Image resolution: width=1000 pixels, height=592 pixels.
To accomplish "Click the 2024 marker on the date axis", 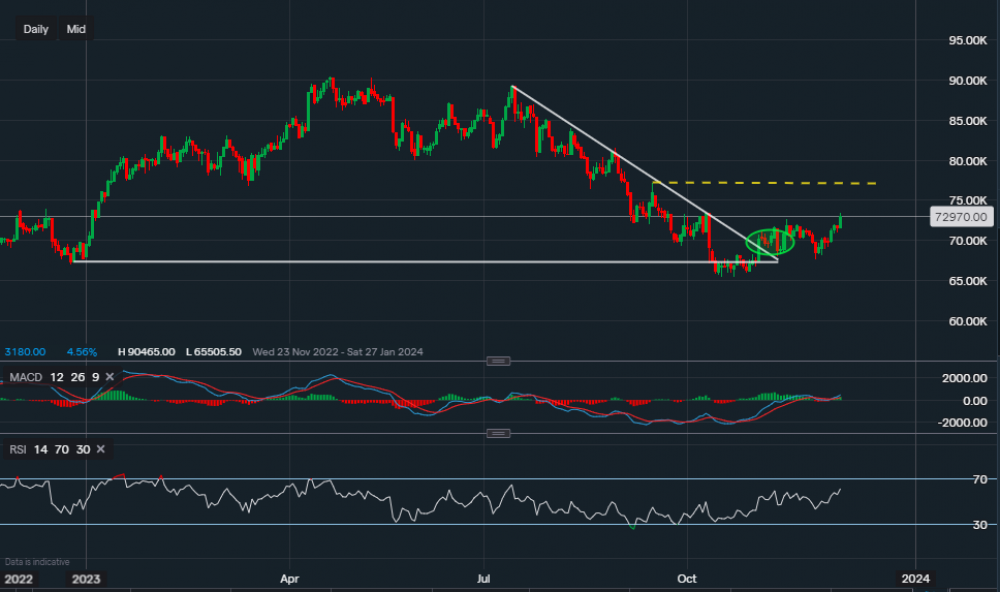I will 915,579.
